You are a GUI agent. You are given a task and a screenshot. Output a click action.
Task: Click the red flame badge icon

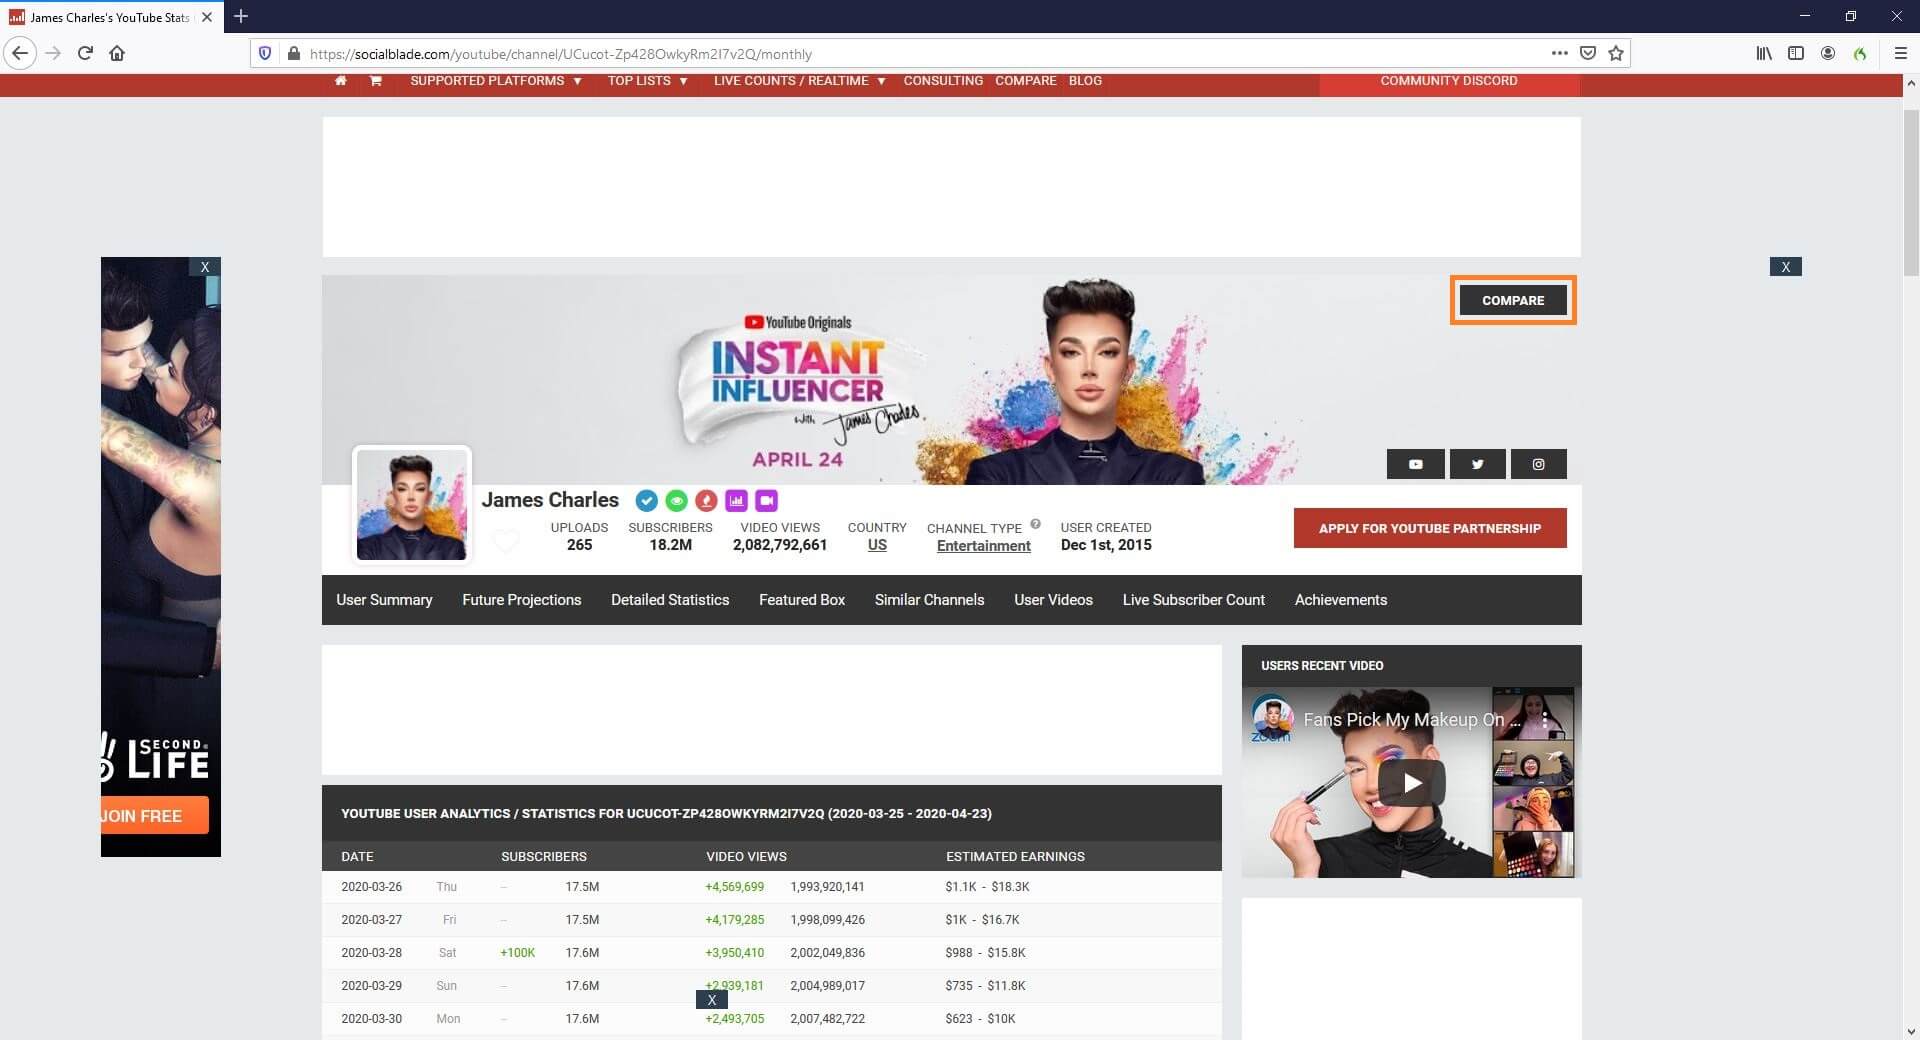point(706,501)
